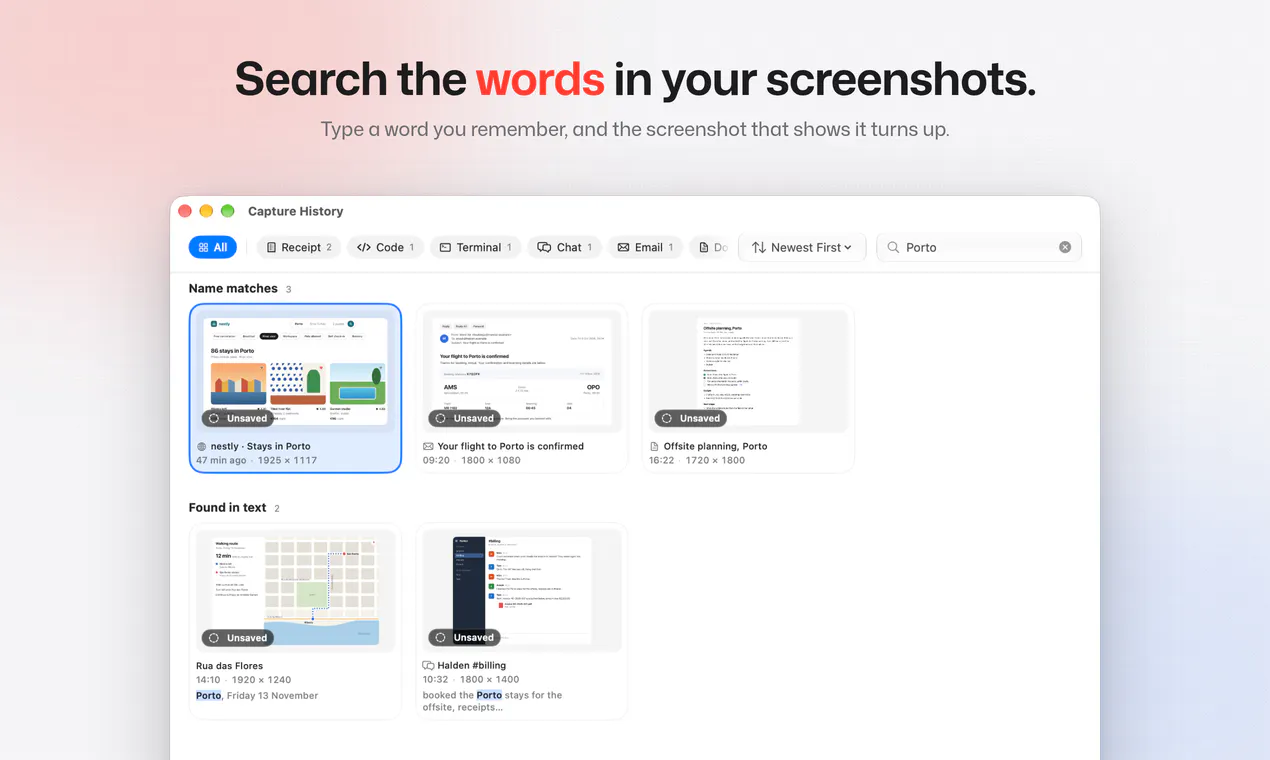Open the Rua das Flores map thumbnail
The height and width of the screenshot is (760, 1270).
click(295, 590)
